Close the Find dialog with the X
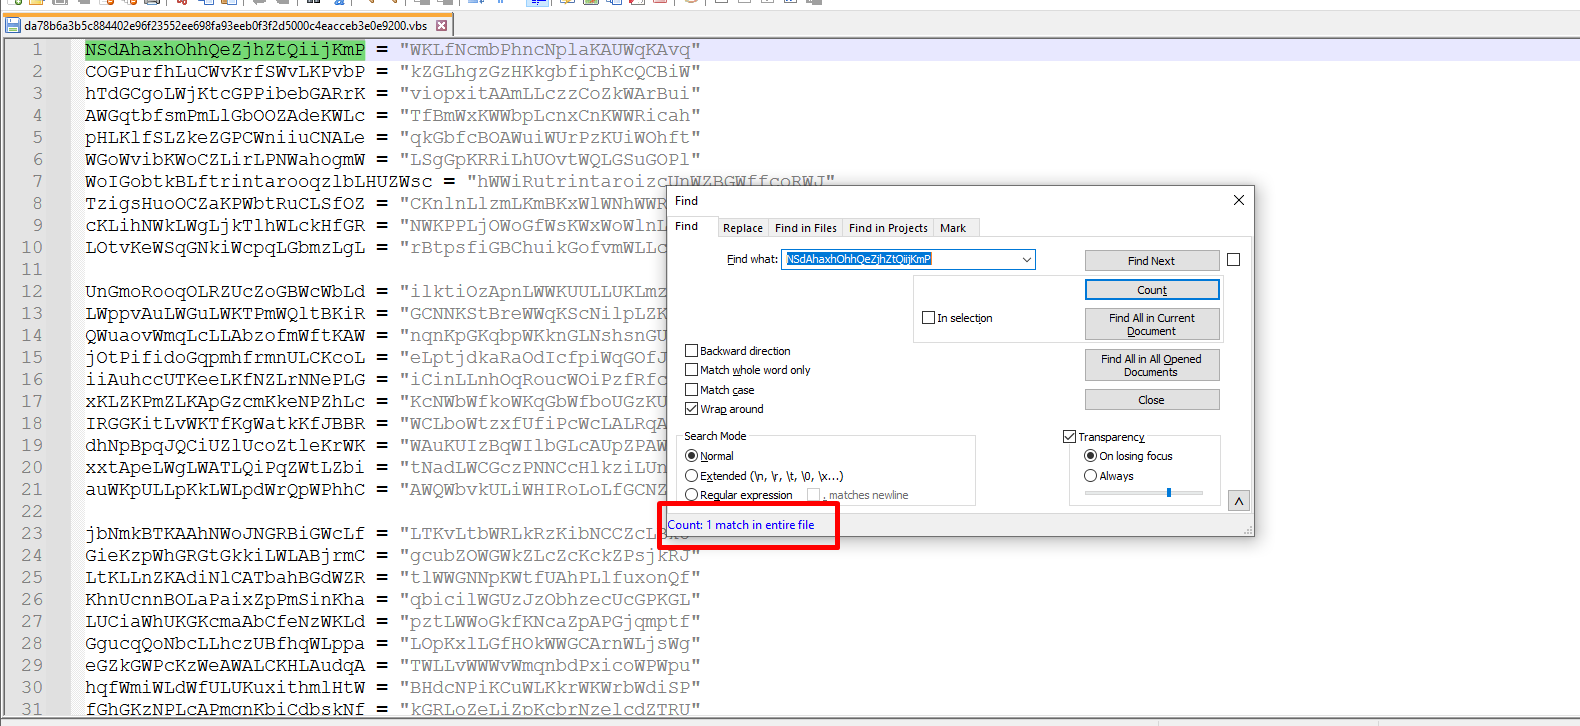This screenshot has width=1580, height=726. point(1238,200)
